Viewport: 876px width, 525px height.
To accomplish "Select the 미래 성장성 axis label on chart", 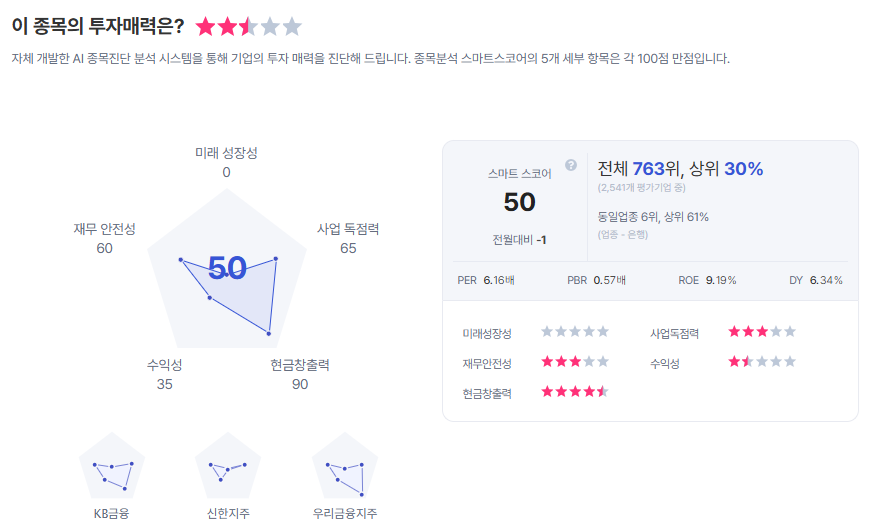I will 226,153.
